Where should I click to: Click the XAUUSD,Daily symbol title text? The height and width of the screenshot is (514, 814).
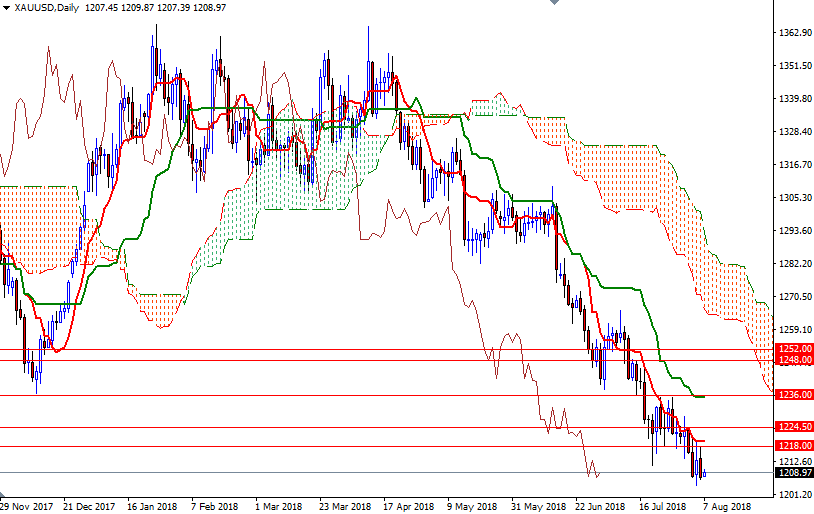(x=47, y=8)
